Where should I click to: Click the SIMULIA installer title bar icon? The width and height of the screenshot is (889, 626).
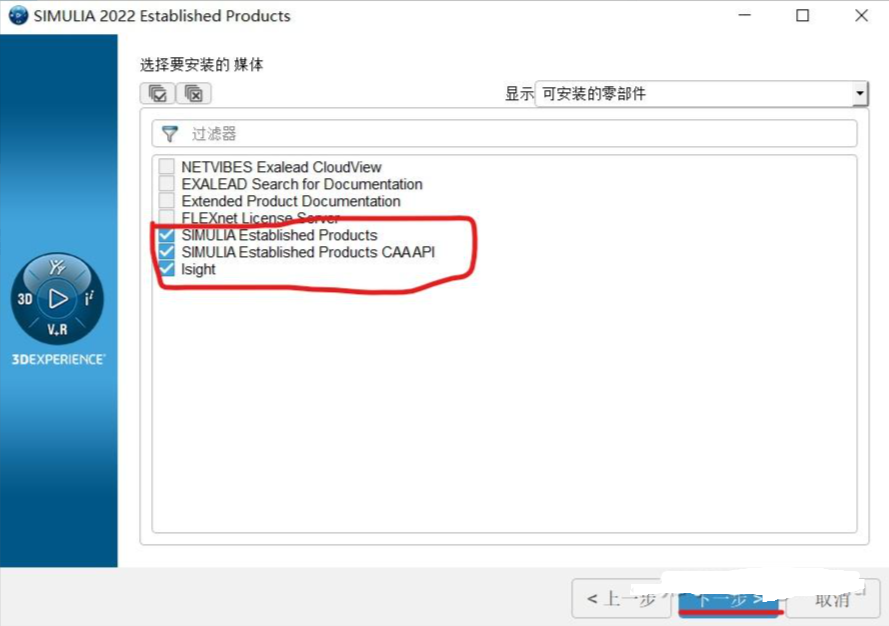pyautogui.click(x=18, y=15)
